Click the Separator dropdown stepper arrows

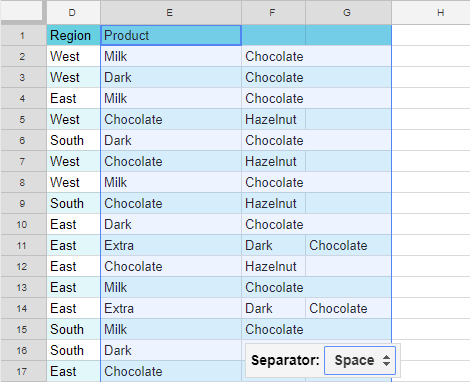click(x=386, y=360)
